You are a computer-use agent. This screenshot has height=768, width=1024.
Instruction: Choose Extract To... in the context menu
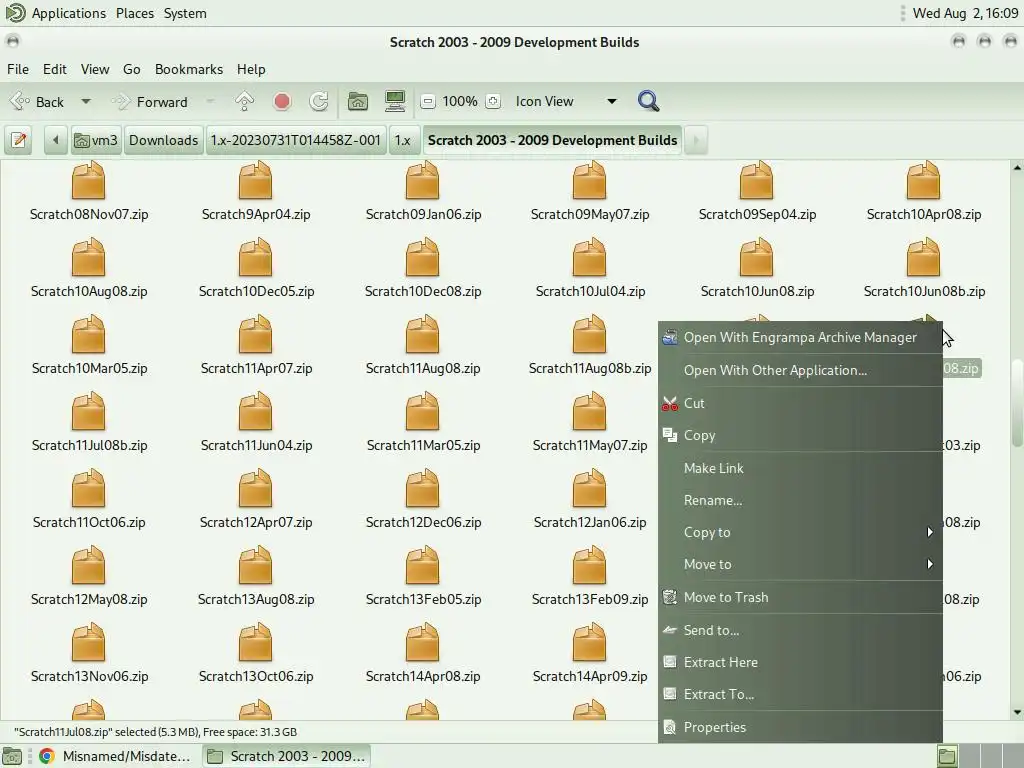pyautogui.click(x=800, y=694)
